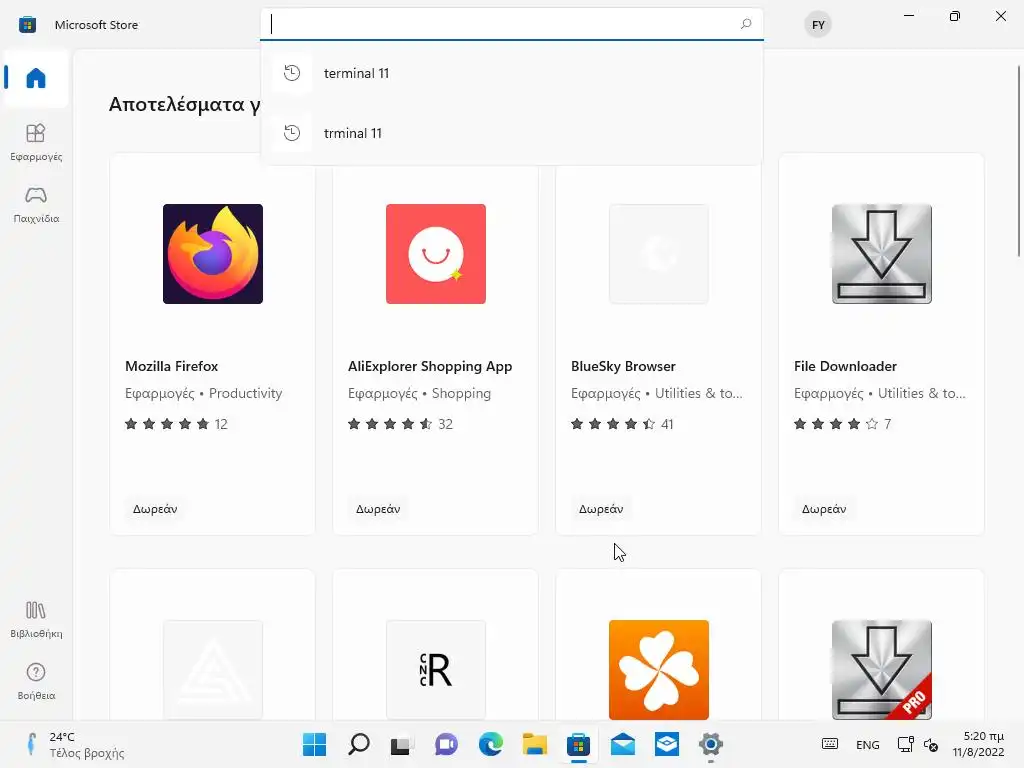Click the history icon beside 'trminal 11'
This screenshot has width=1024, height=768.
click(x=292, y=133)
